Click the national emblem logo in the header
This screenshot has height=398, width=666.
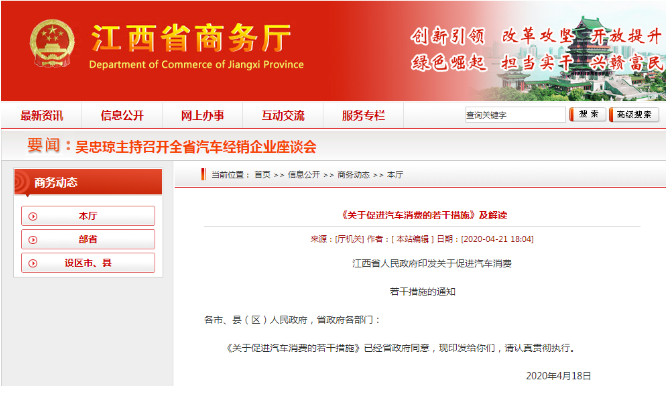(x=52, y=43)
